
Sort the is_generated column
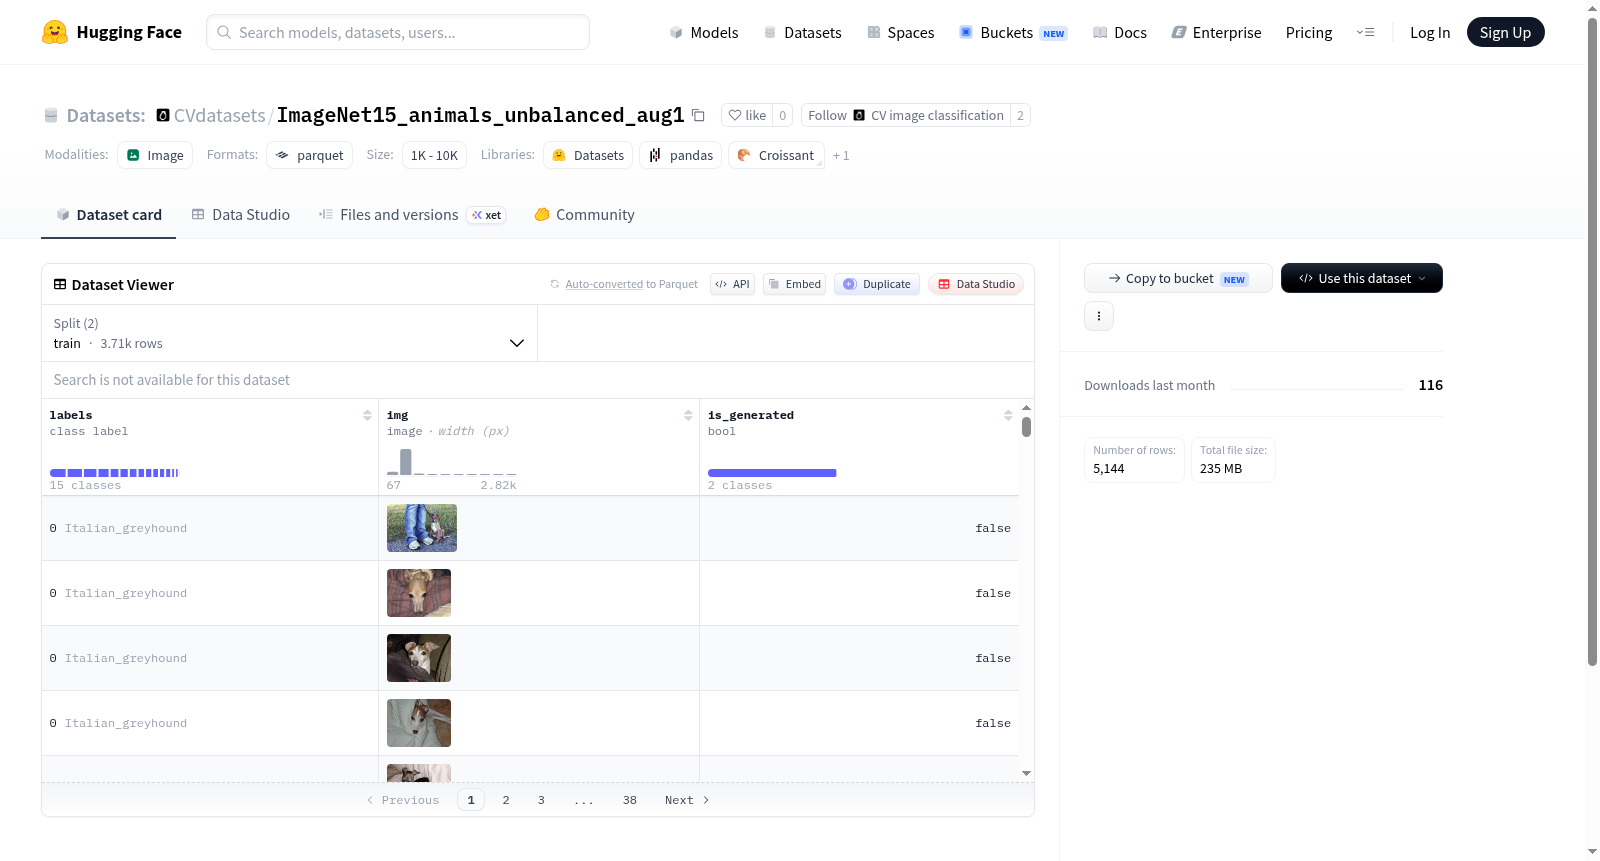click(1008, 415)
